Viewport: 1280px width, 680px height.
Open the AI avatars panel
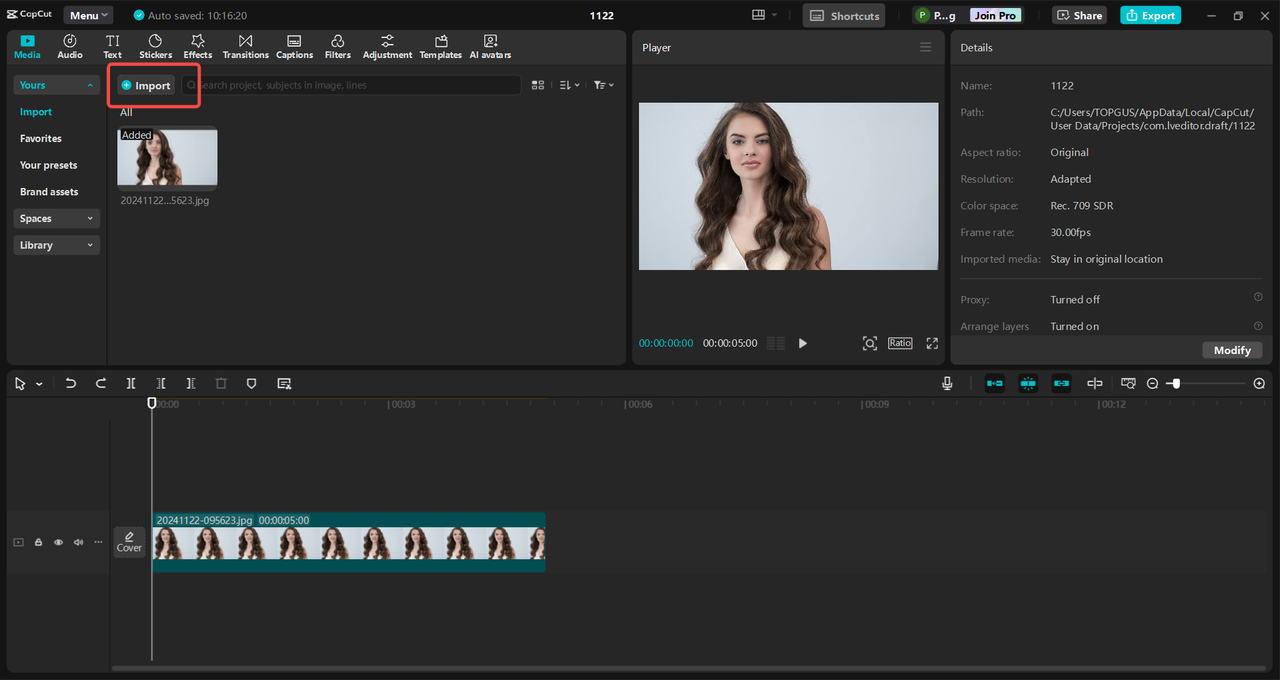[490, 47]
